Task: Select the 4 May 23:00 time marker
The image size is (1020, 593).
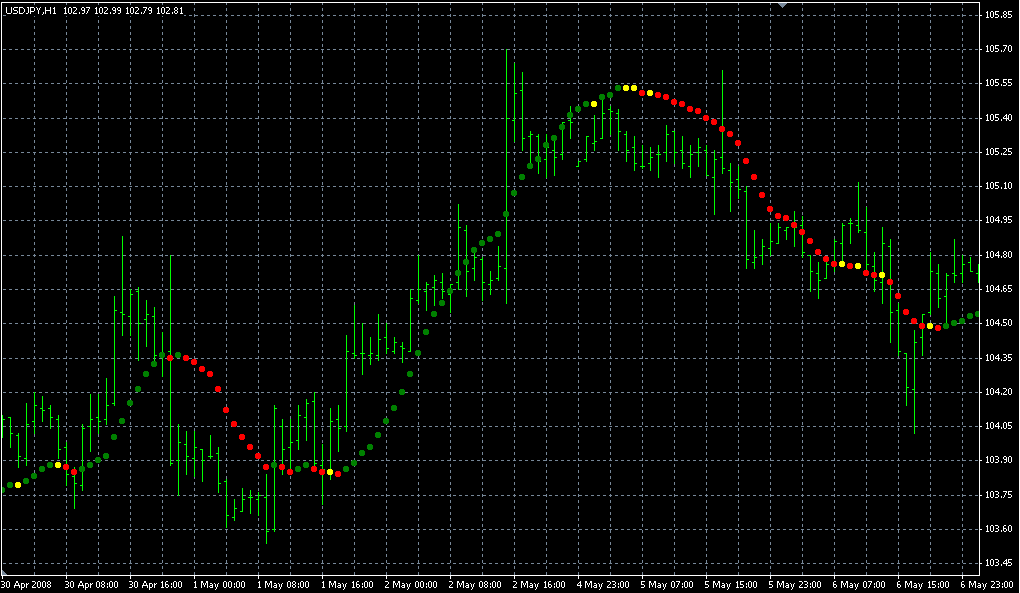Action: click(604, 584)
